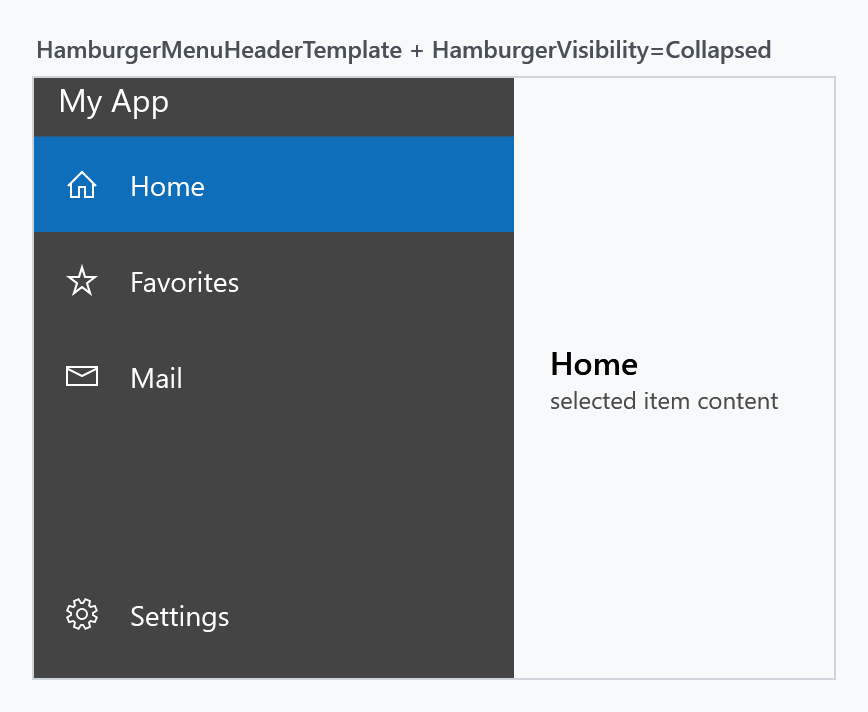Click the empty content area below selected text
The height and width of the screenshot is (712, 868).
(x=674, y=545)
